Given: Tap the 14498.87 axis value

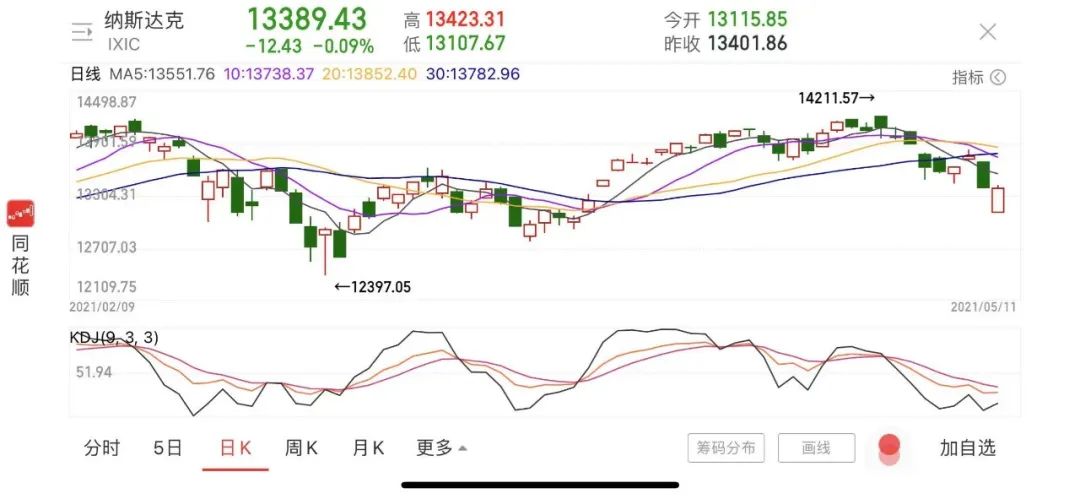Looking at the screenshot, I should point(107,103).
